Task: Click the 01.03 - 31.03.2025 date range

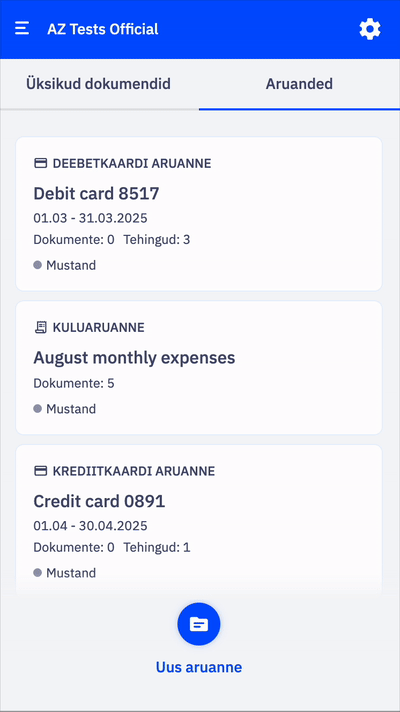Action: [90, 218]
